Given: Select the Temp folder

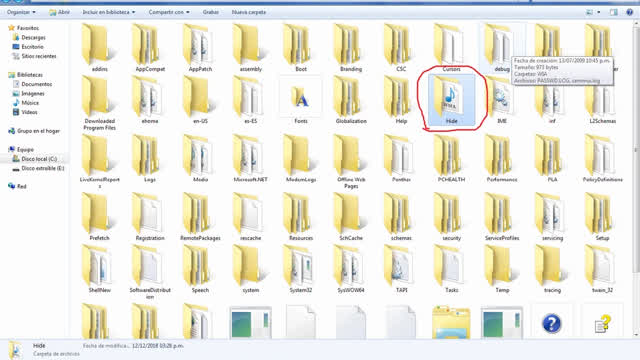Looking at the screenshot, I should [502, 269].
